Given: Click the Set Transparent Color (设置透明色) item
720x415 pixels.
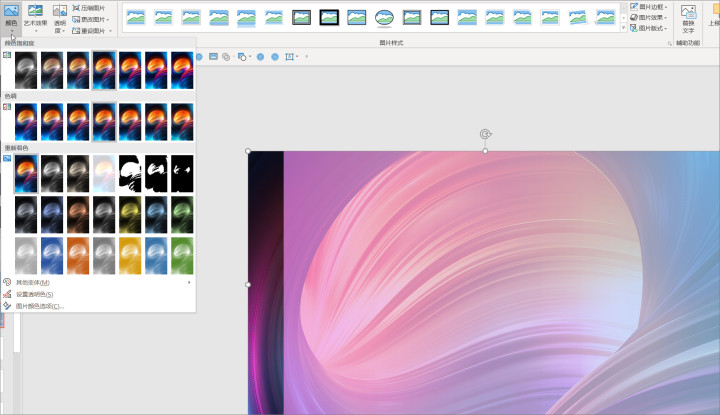Looking at the screenshot, I should pyautogui.click(x=34, y=294).
